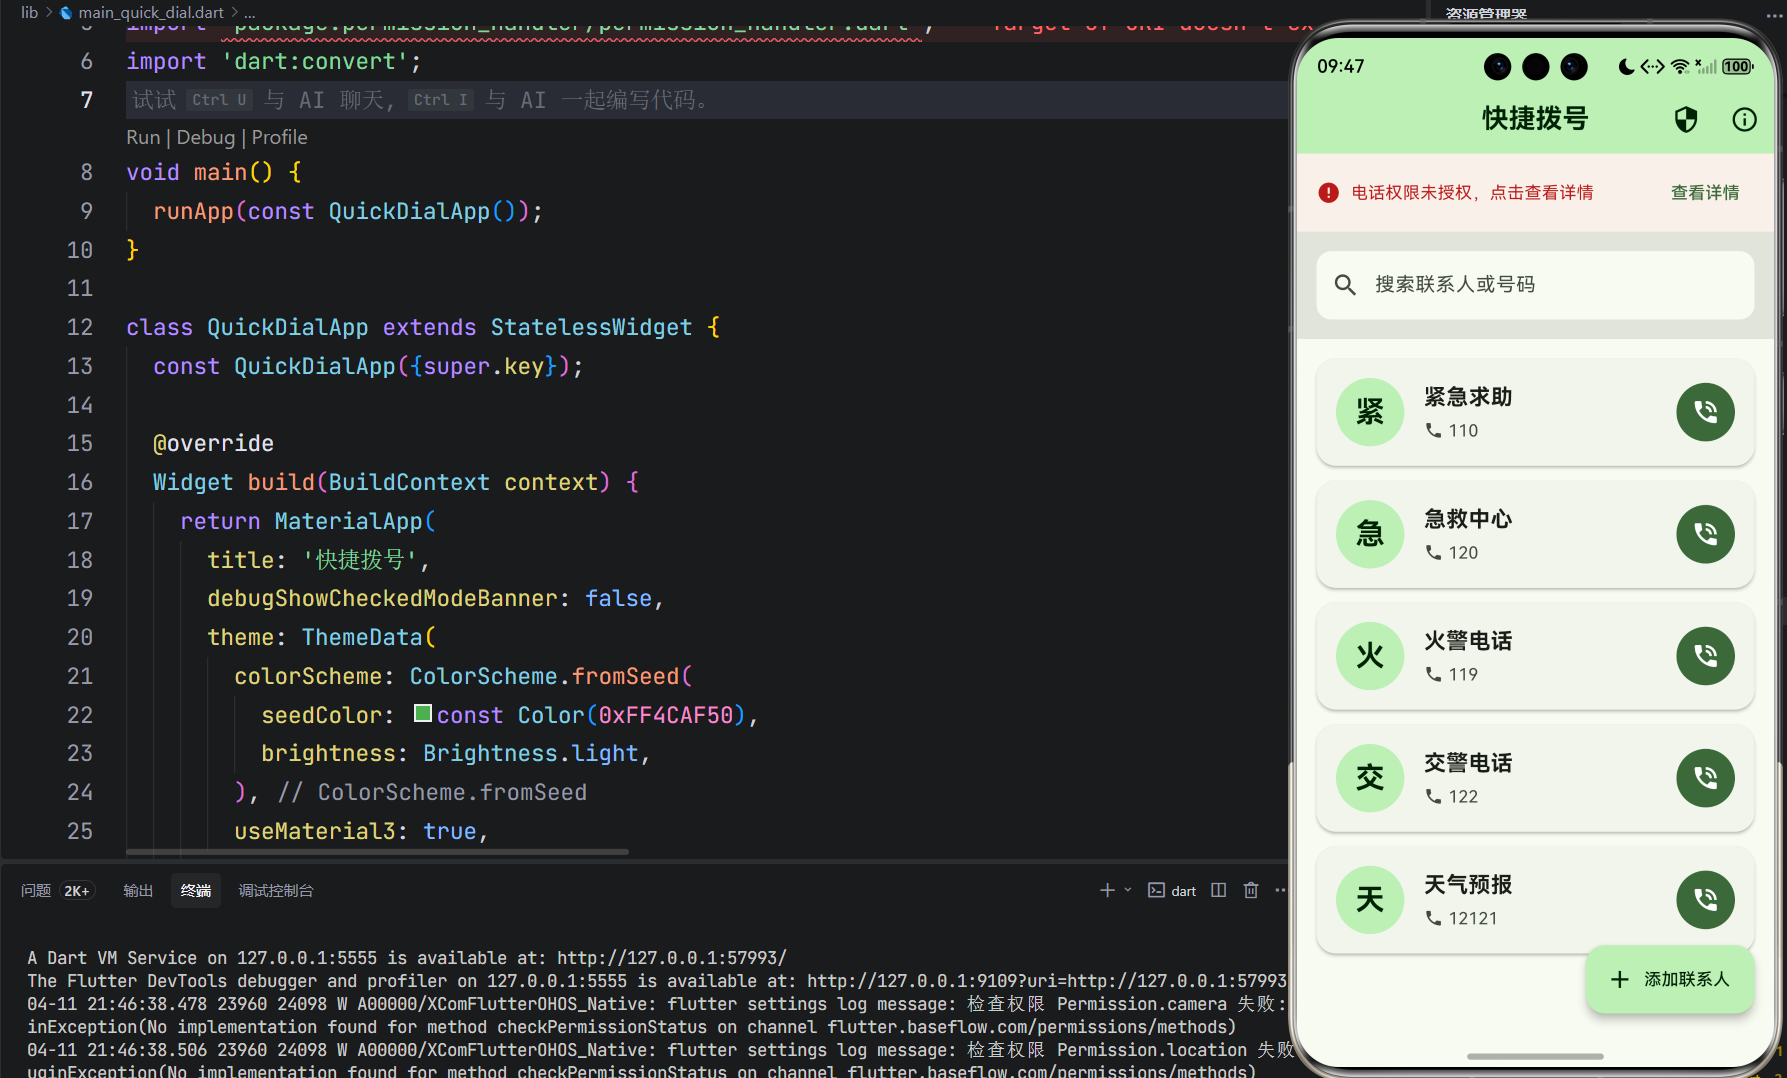The image size is (1787, 1078).
Task: Click the phone number 12121
Action: pos(1473,918)
